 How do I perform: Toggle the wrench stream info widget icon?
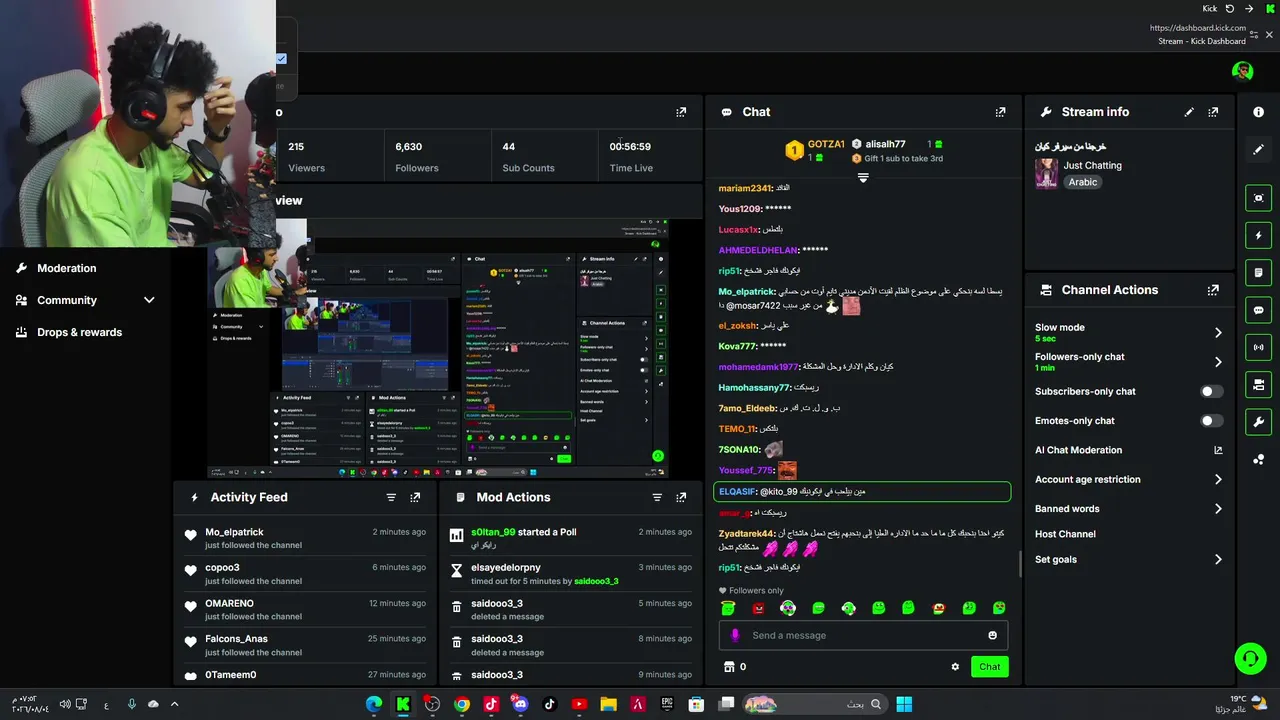pyautogui.click(x=1258, y=421)
